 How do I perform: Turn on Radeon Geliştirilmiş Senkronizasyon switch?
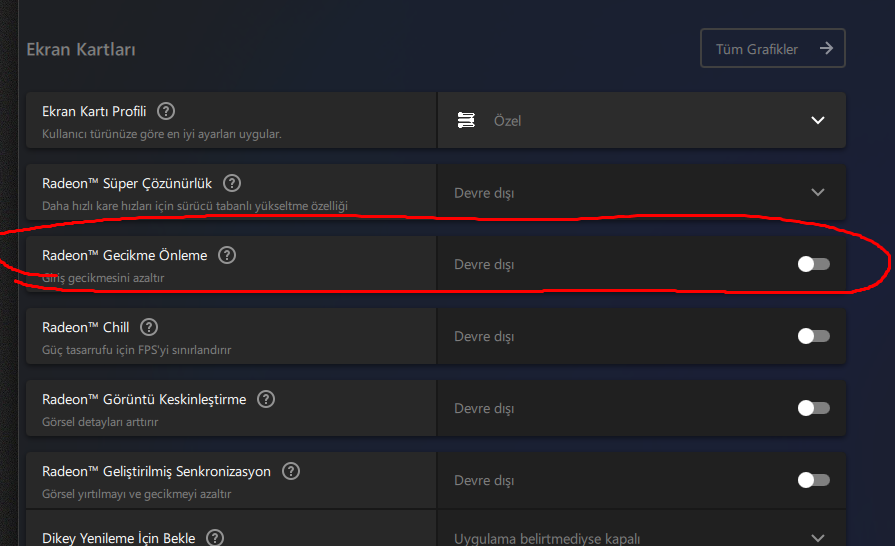click(813, 479)
